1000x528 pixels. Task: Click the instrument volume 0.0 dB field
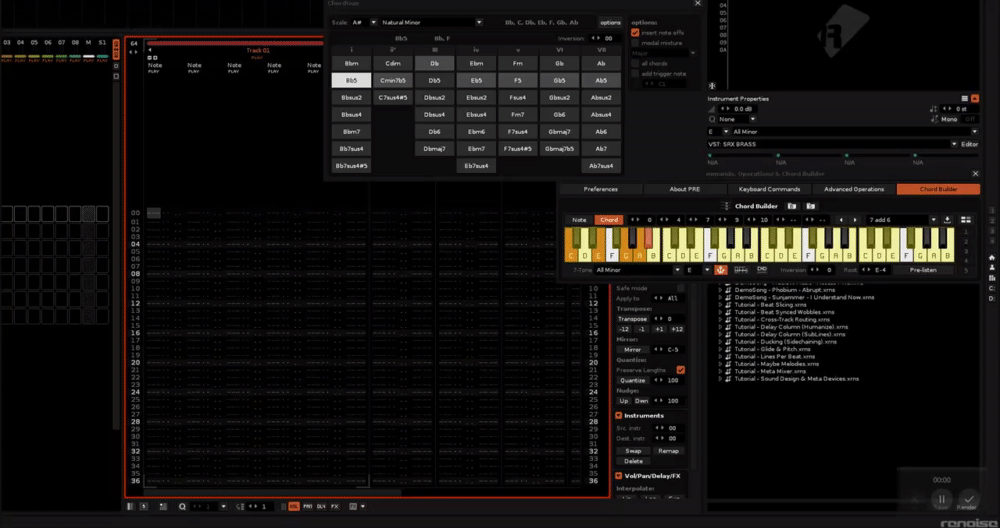point(738,109)
